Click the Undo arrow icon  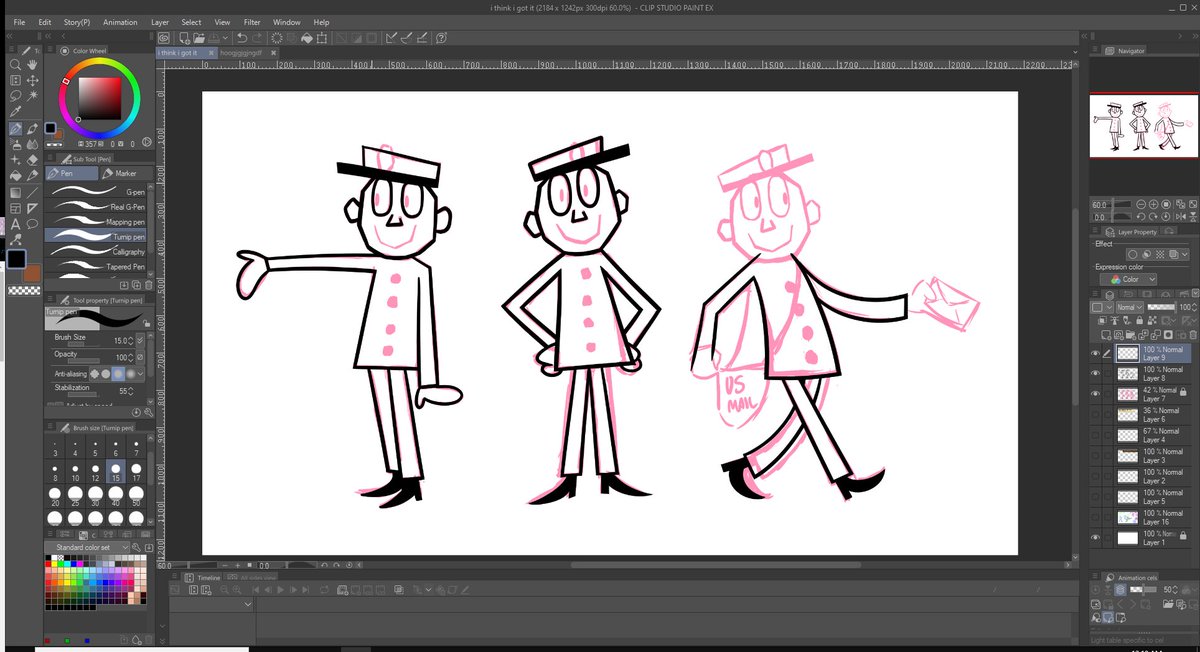242,37
